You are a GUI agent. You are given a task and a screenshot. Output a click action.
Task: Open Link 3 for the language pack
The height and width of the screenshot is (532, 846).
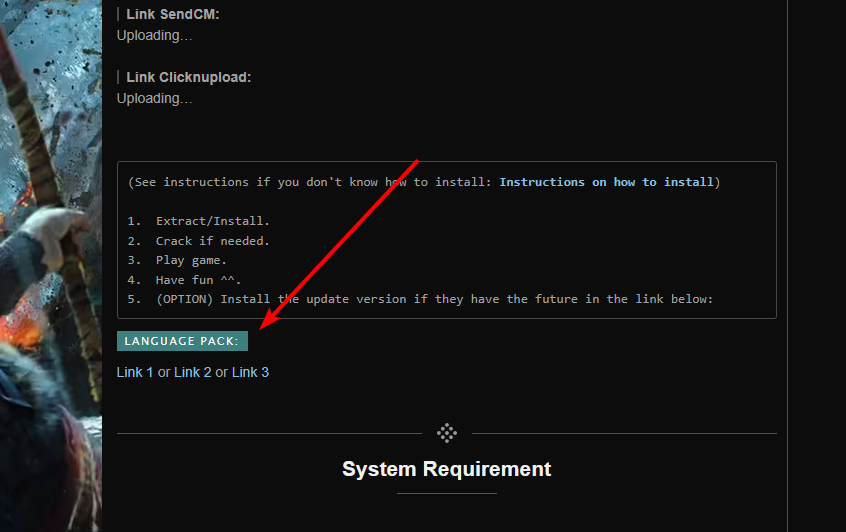(250, 372)
